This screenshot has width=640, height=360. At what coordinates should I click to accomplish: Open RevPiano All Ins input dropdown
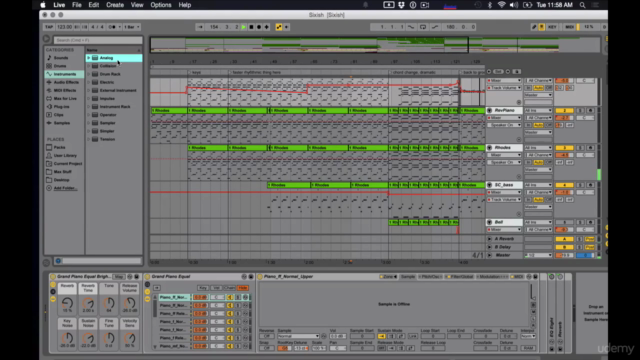(538, 111)
